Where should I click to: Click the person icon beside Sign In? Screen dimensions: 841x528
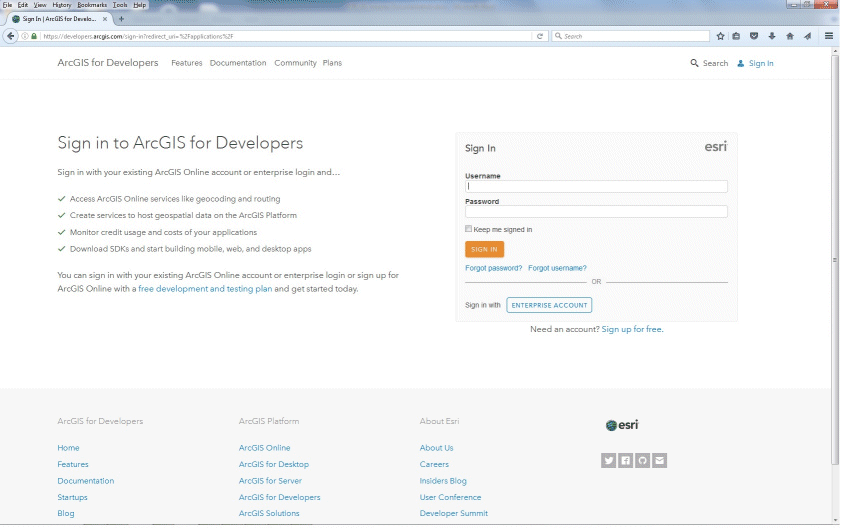coord(741,63)
